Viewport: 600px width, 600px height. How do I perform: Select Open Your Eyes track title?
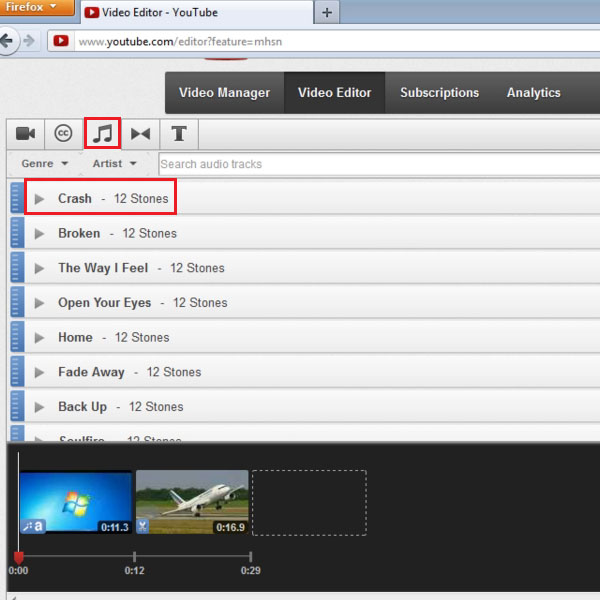click(x=104, y=303)
